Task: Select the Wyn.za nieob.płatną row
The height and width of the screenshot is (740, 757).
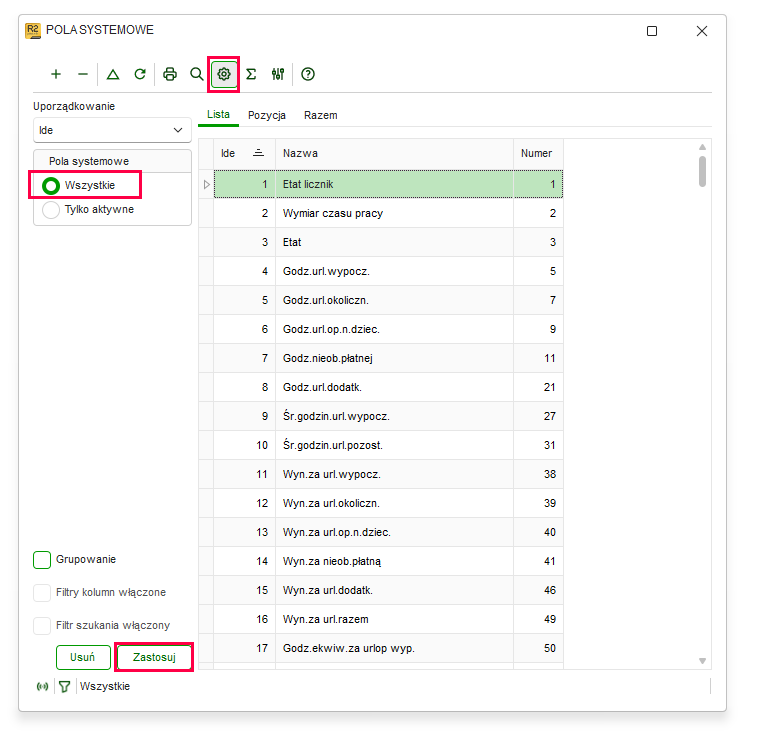Action: pos(388,561)
